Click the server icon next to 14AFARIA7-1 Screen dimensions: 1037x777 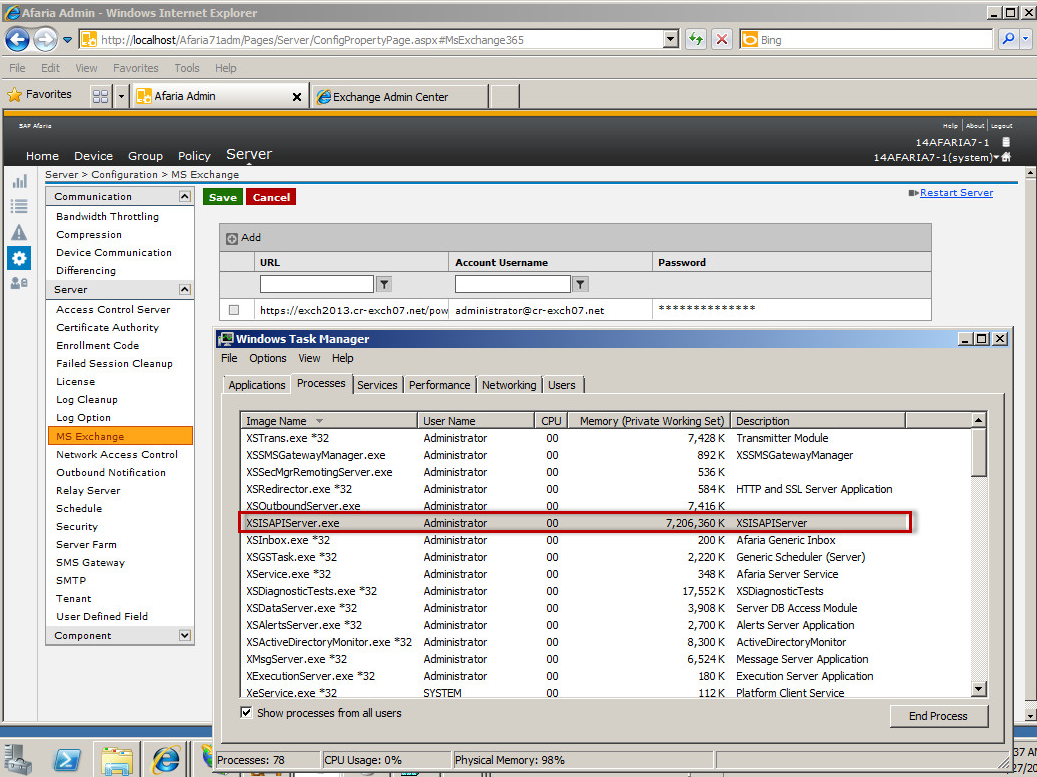pyautogui.click(x=1006, y=142)
